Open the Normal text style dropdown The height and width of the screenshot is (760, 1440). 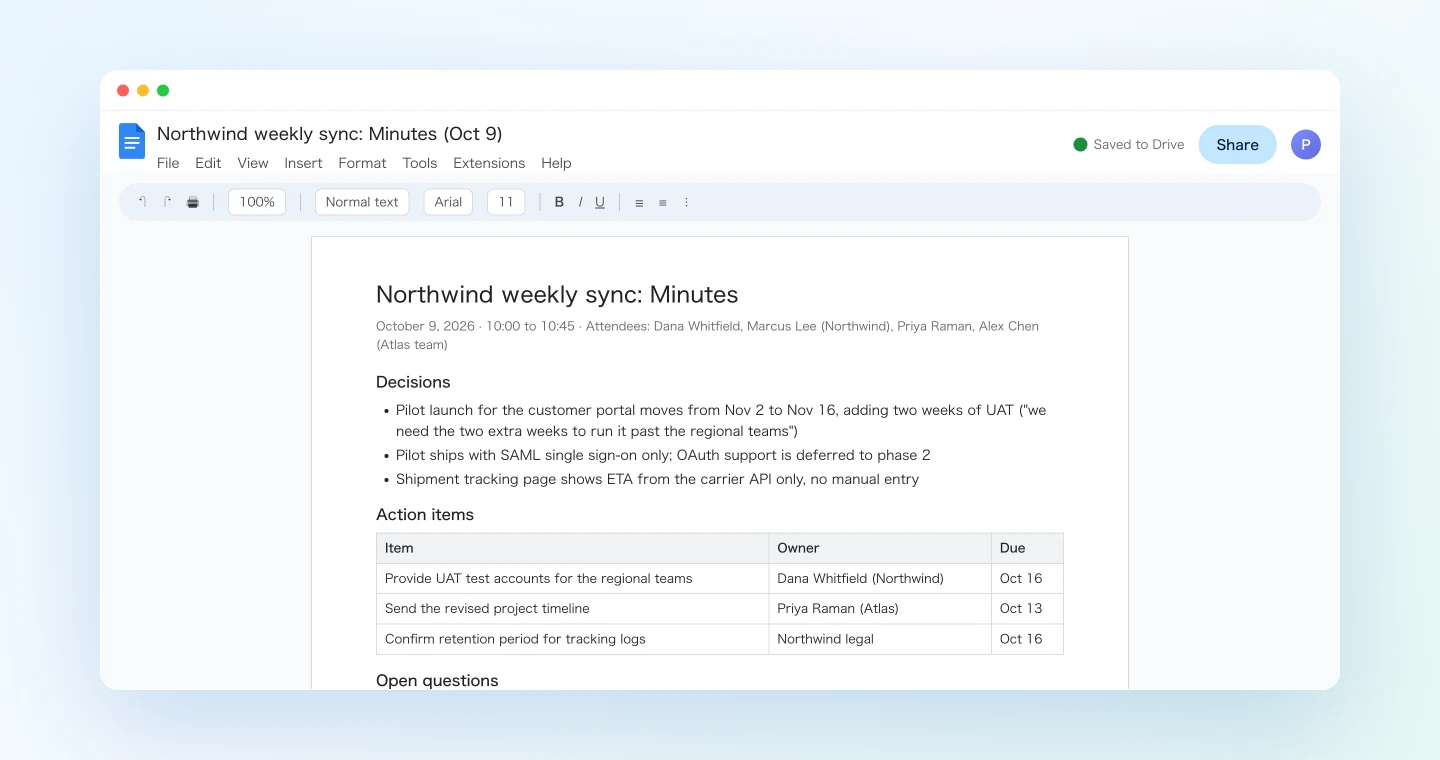click(x=362, y=202)
